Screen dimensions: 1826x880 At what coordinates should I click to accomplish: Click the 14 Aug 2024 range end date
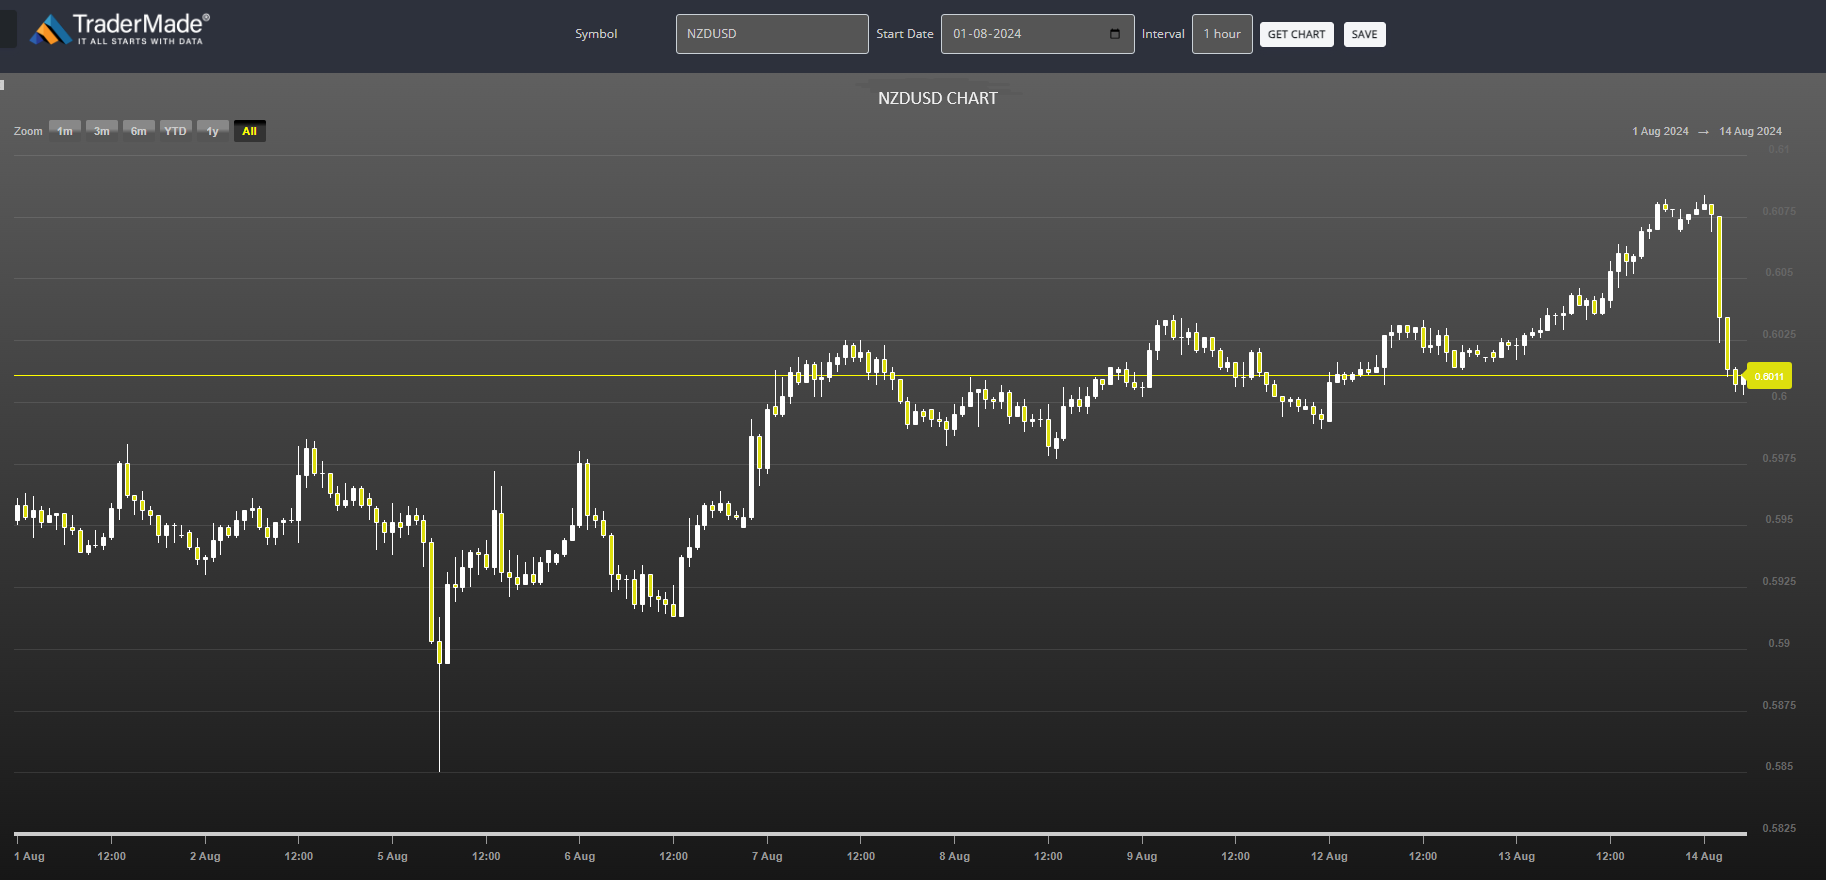coord(1750,131)
